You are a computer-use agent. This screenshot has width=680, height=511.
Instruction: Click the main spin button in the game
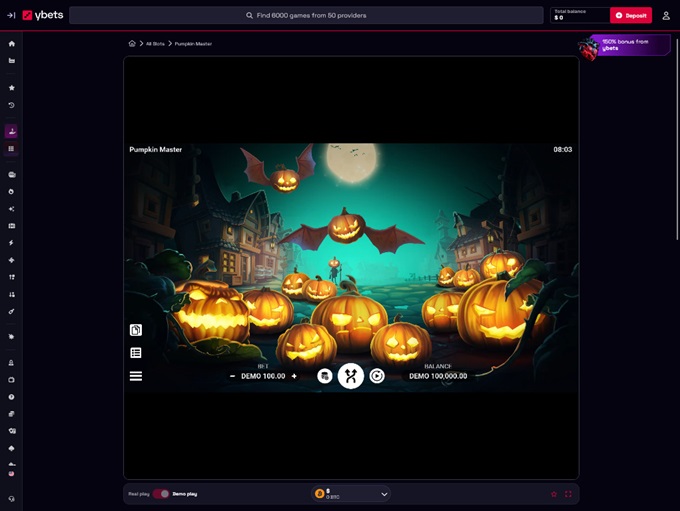351,376
